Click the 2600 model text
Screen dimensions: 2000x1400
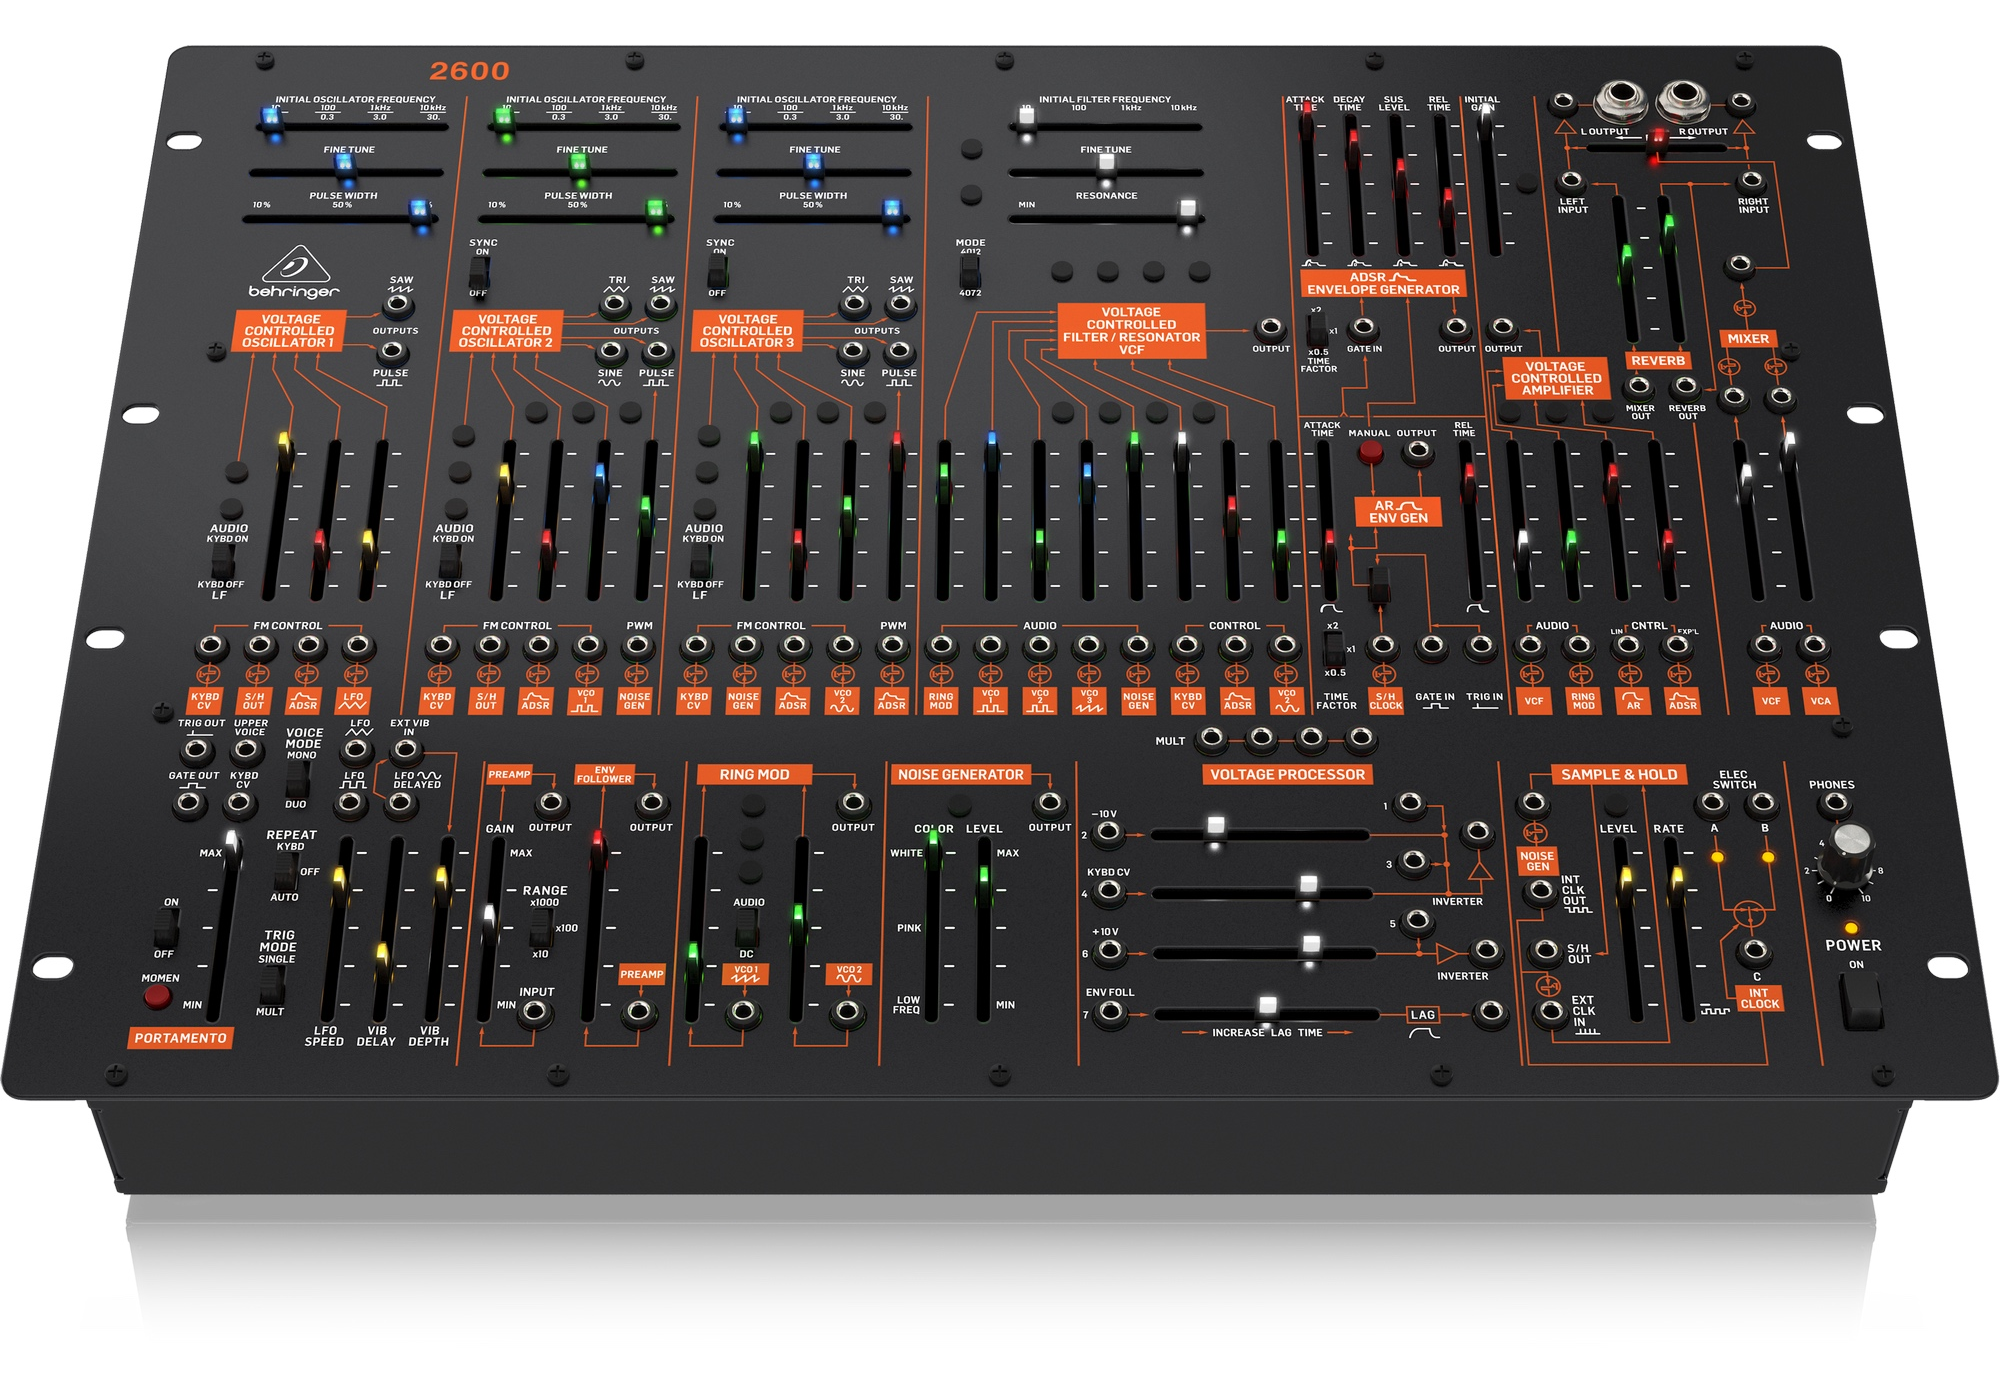(469, 71)
